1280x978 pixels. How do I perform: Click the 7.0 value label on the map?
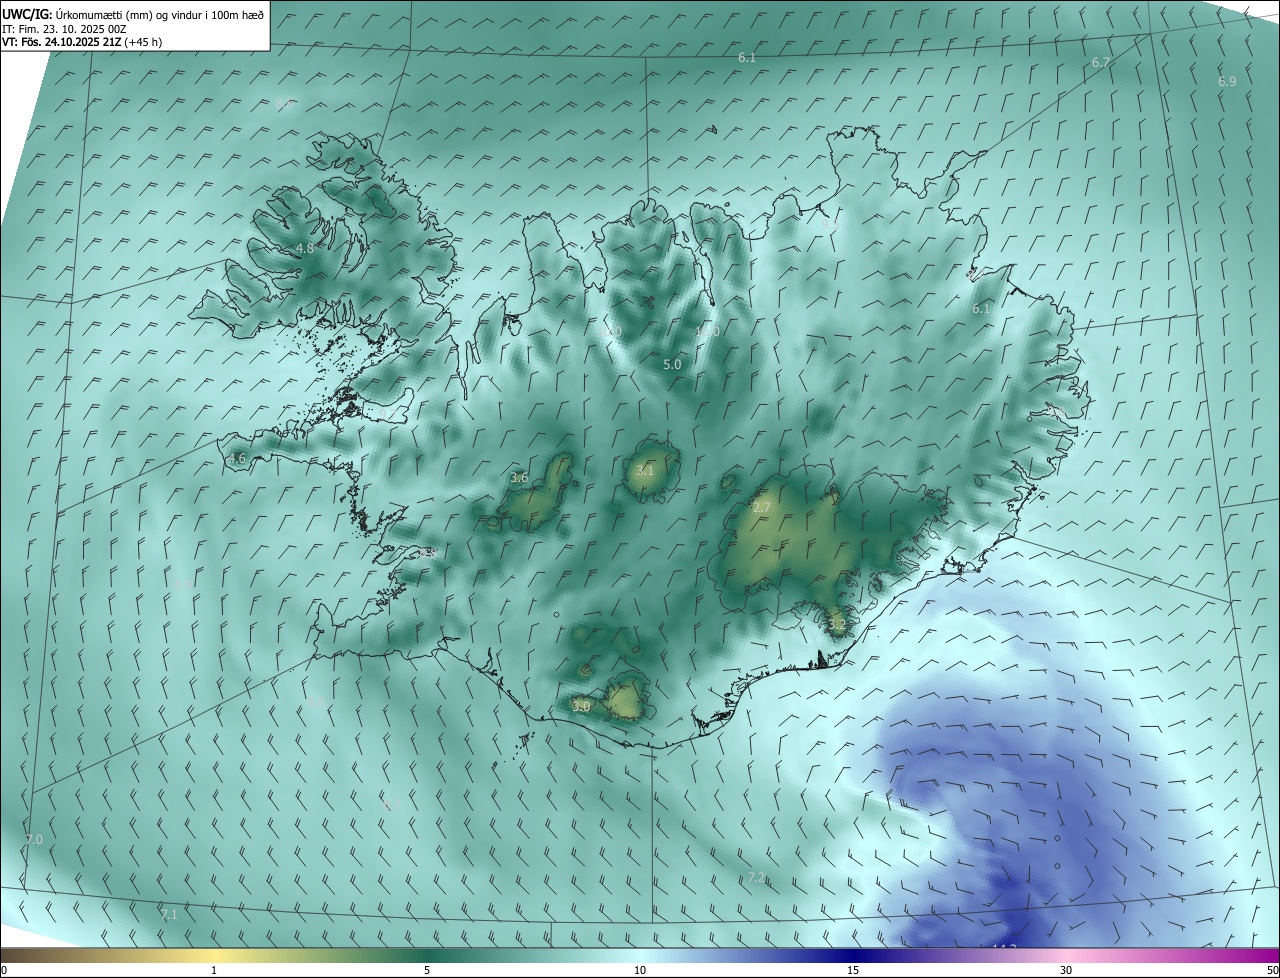click(34, 840)
